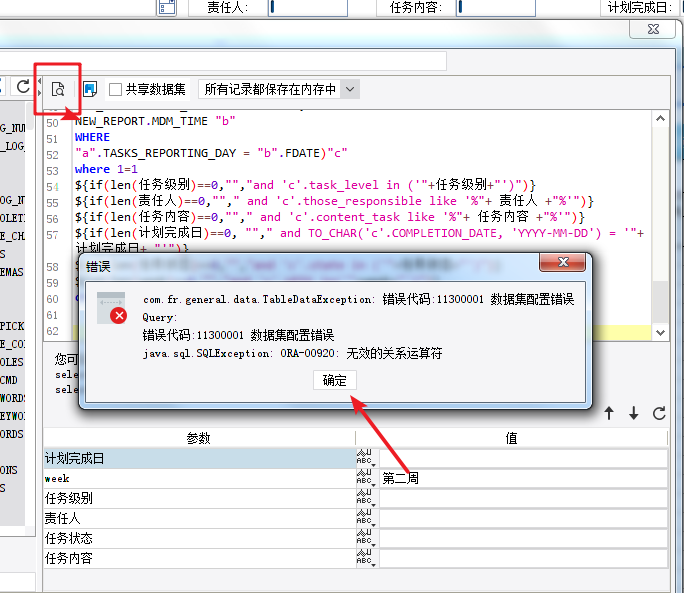The image size is (684, 593).
Task: Click the dataset name field above the toolbar
Action: tap(222, 61)
